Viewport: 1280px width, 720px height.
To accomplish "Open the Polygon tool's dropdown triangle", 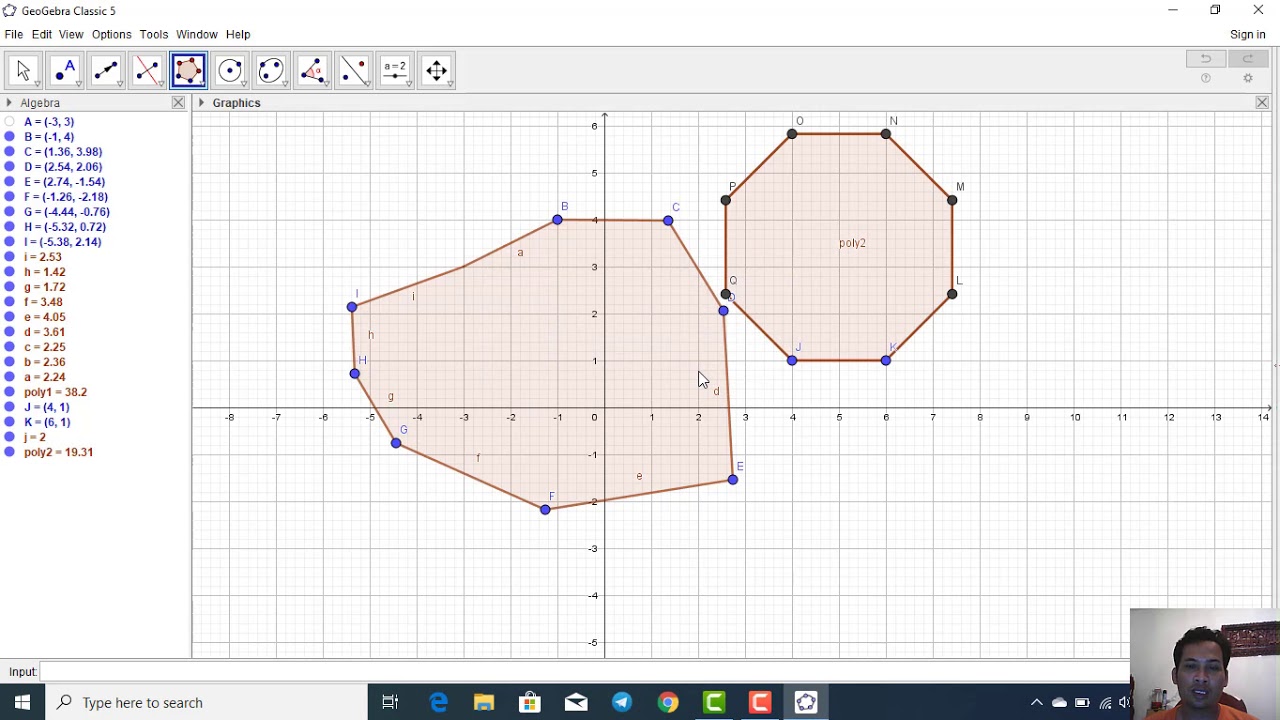I will click(202, 84).
